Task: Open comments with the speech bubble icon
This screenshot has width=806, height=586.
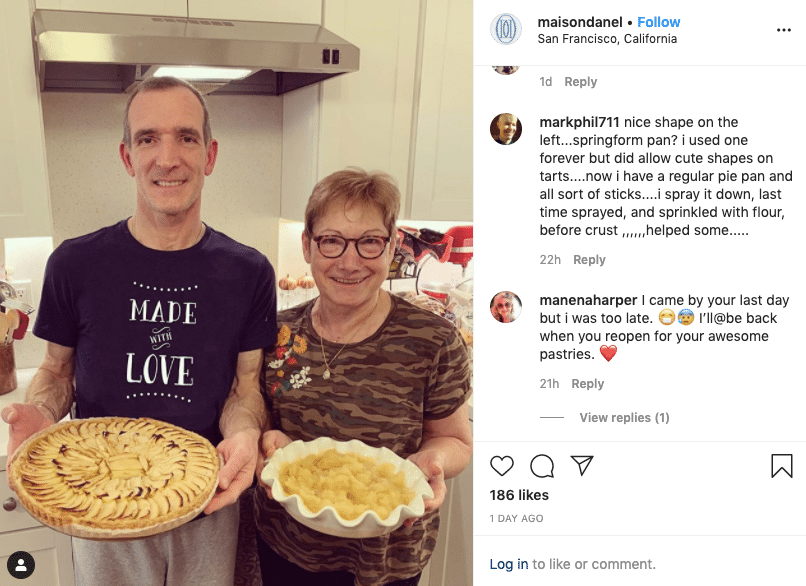Action: point(542,466)
